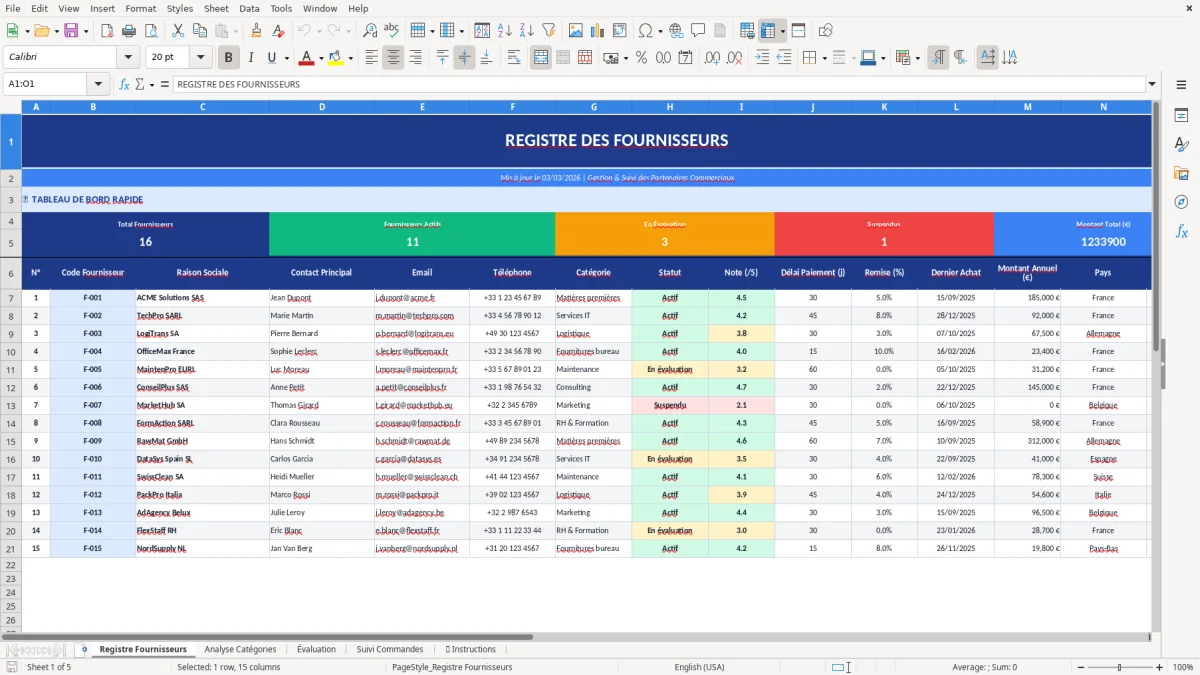1200x675 pixels.
Task: Export directly as PDF
Action: point(107,31)
